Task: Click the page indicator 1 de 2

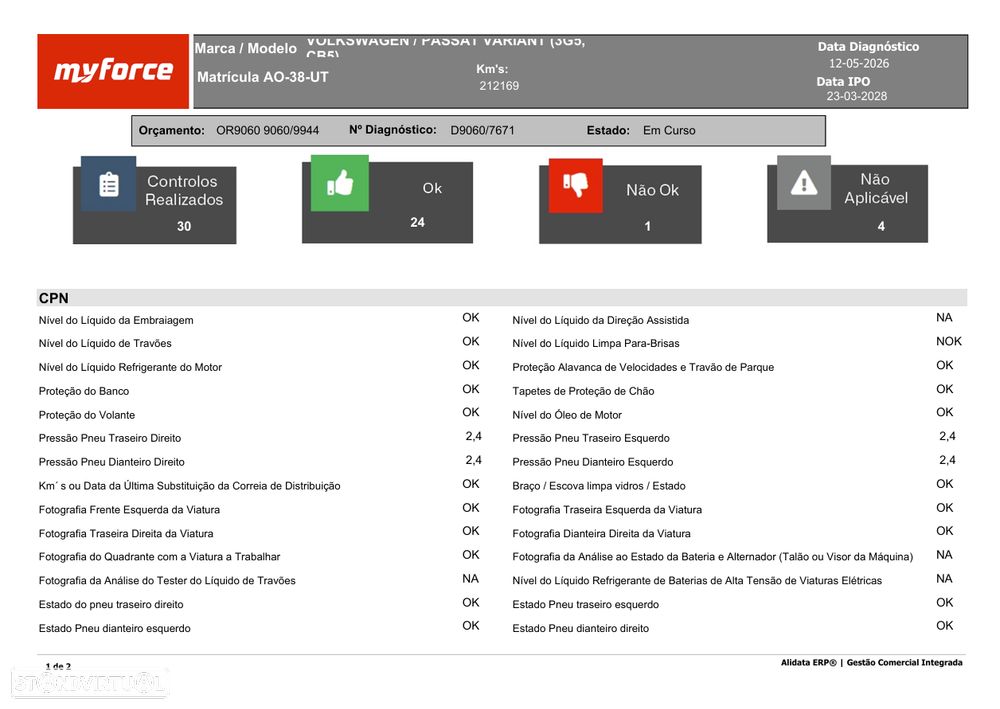Action: pyautogui.click(x=58, y=666)
